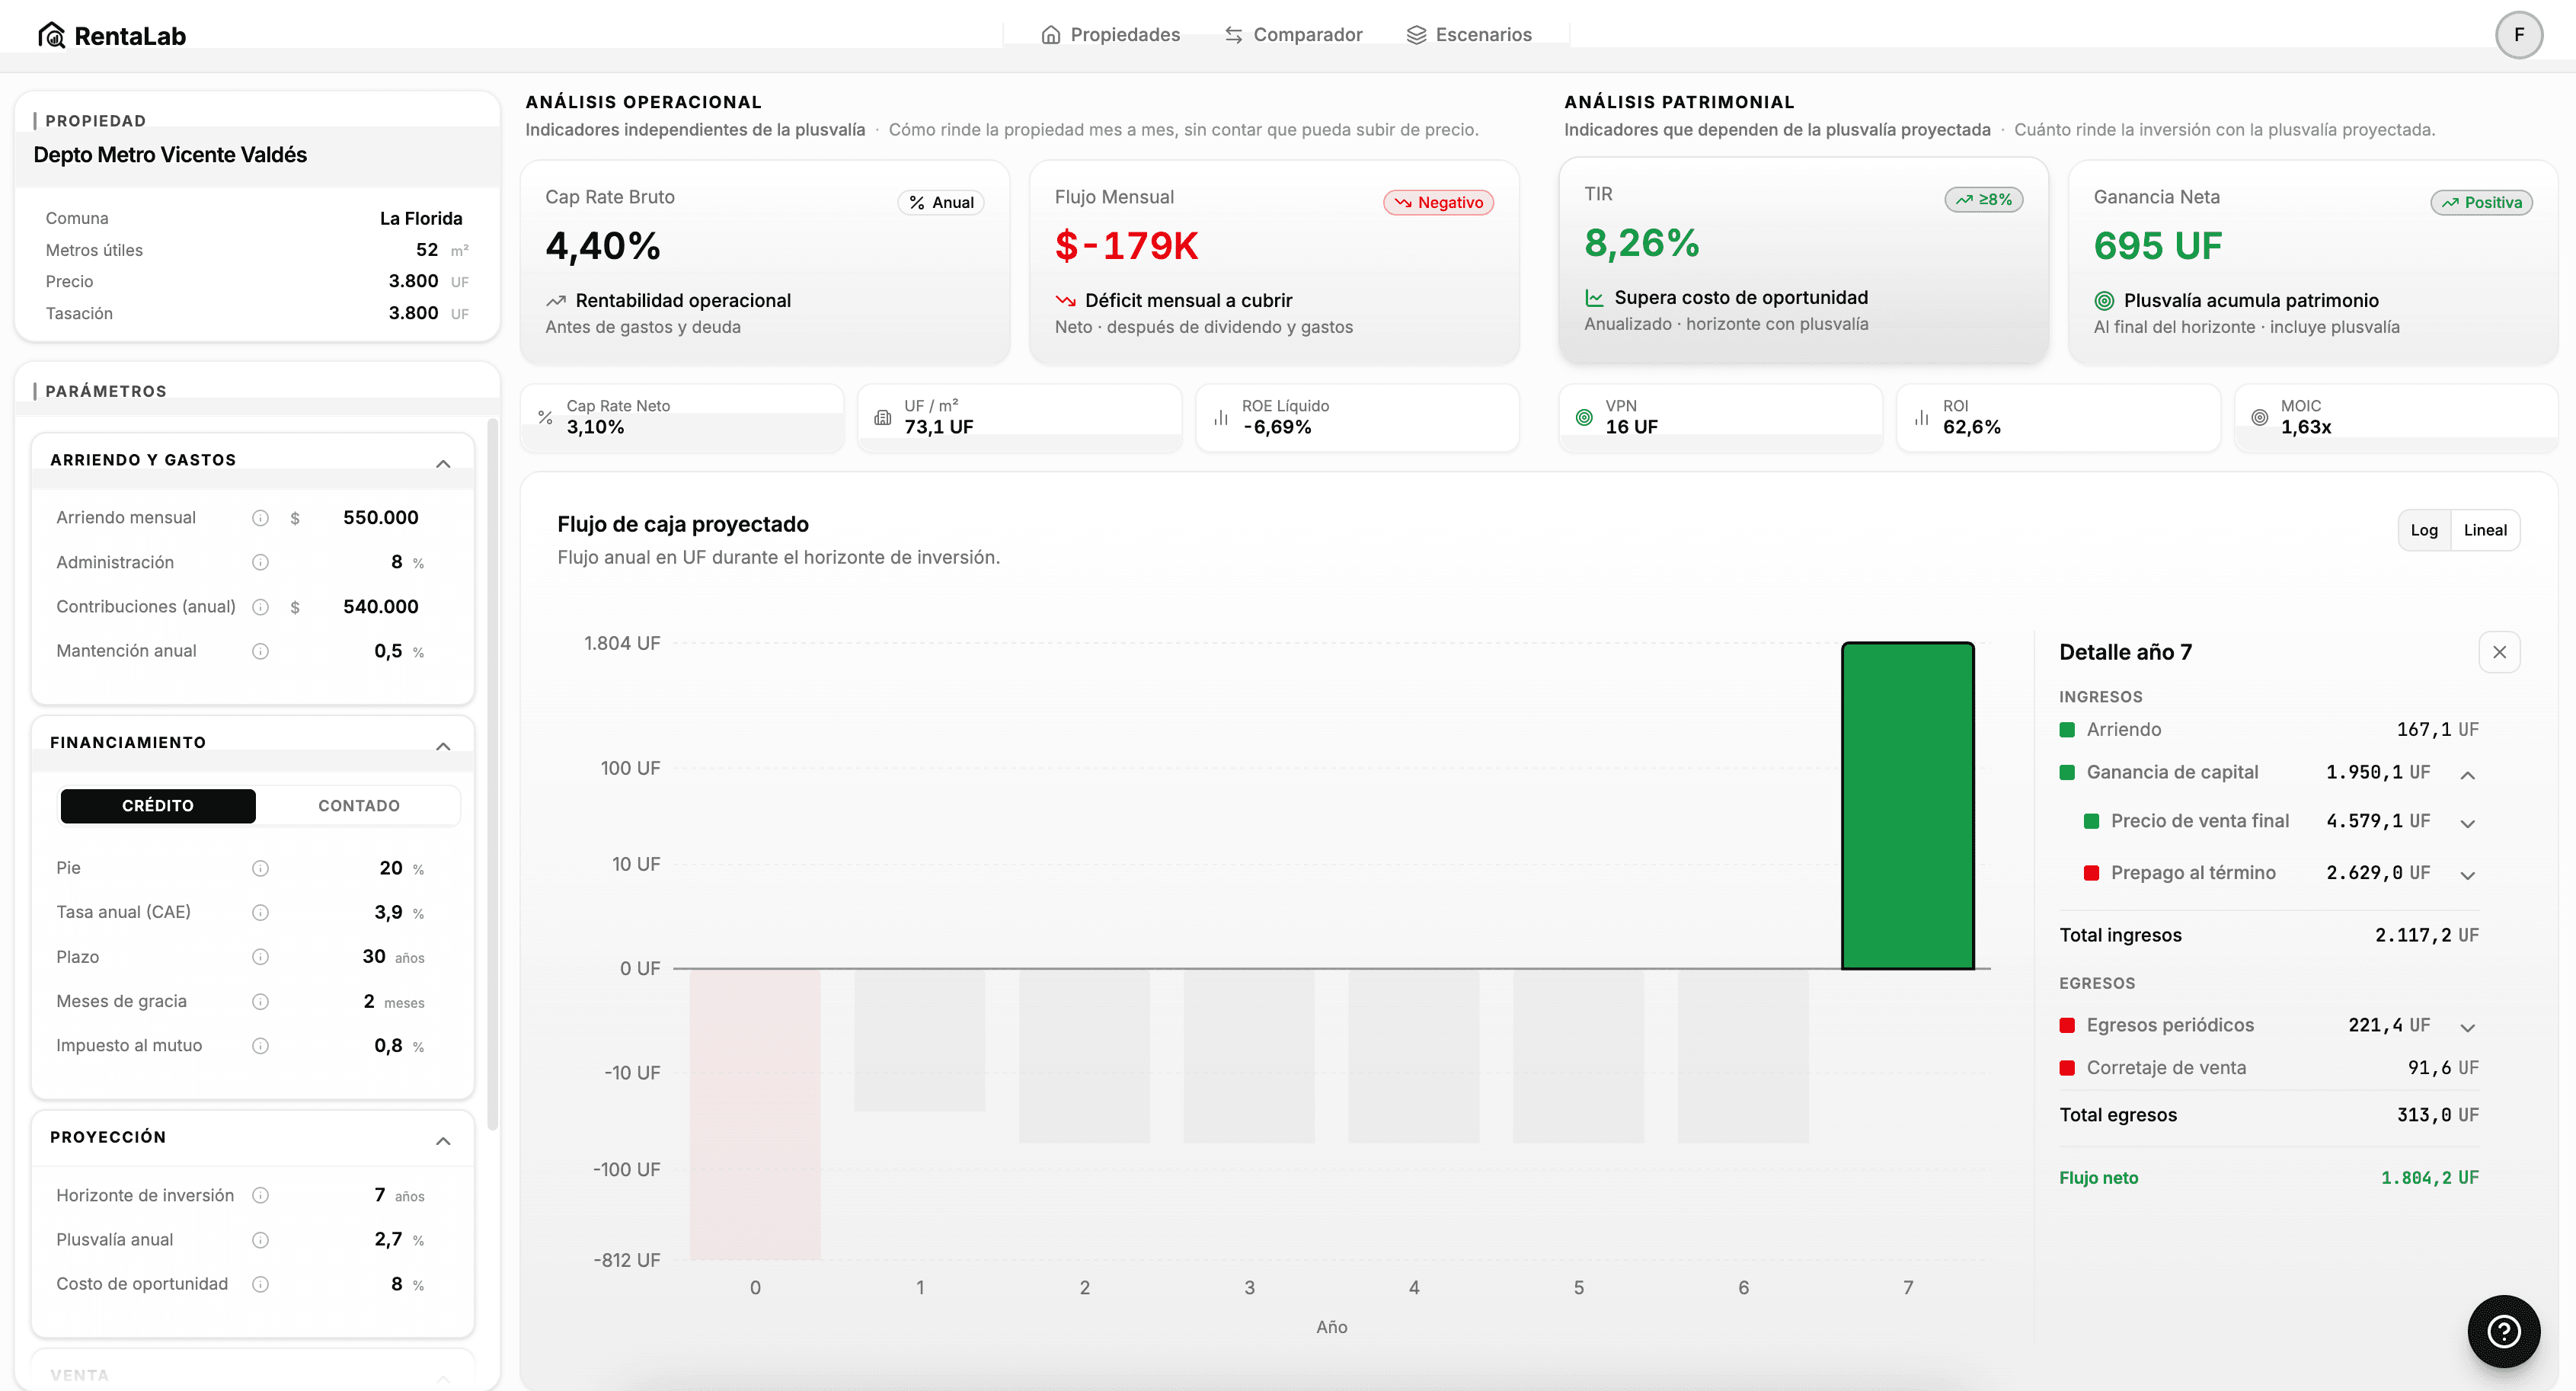The width and height of the screenshot is (2576, 1391).
Task: Click the Anual badge on Cap Rate Bruto
Action: click(941, 202)
